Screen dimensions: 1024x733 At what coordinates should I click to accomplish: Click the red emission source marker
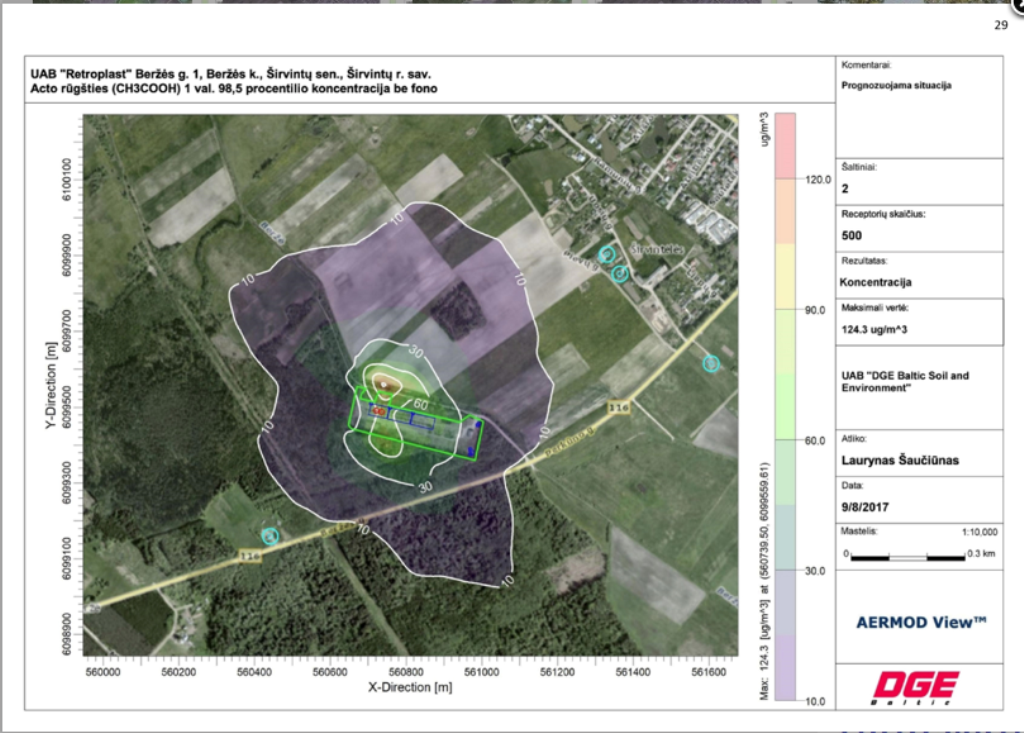[x=378, y=410]
